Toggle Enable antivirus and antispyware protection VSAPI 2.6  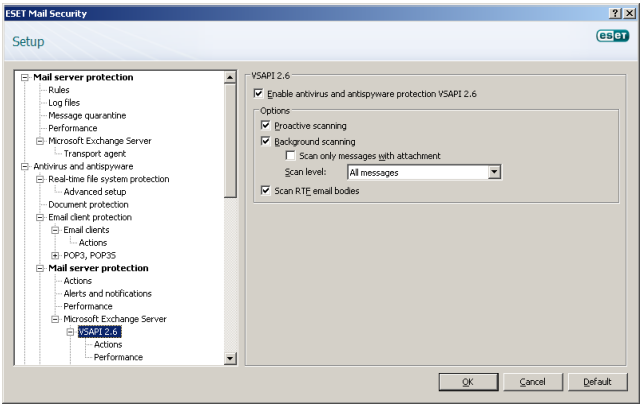tap(258, 94)
